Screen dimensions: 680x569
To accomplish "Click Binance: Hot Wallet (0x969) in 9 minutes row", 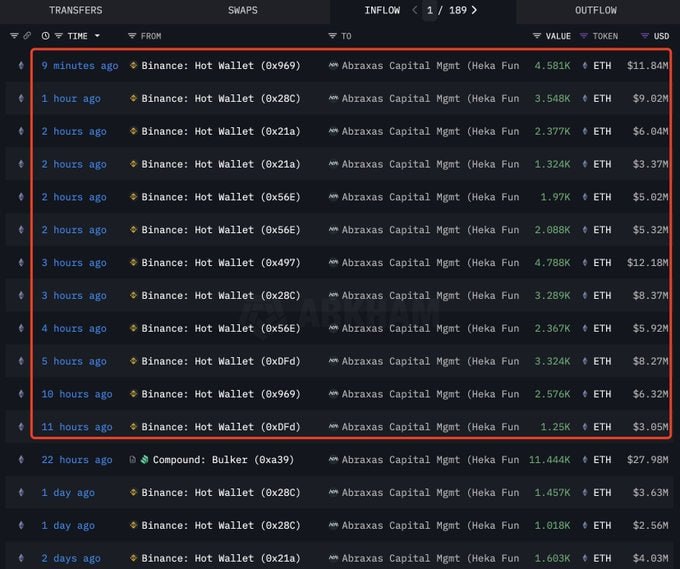I will tap(221, 66).
